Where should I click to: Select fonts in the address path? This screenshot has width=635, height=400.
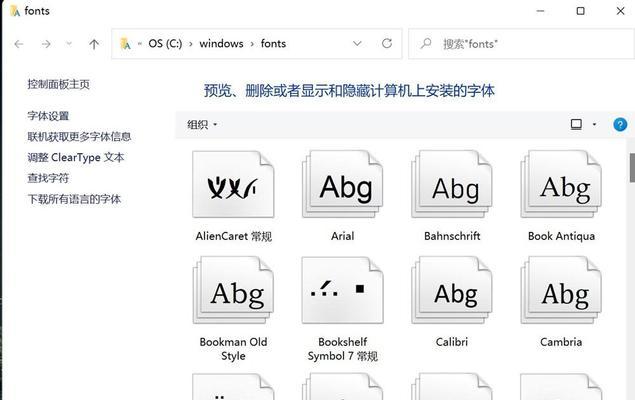coord(273,43)
